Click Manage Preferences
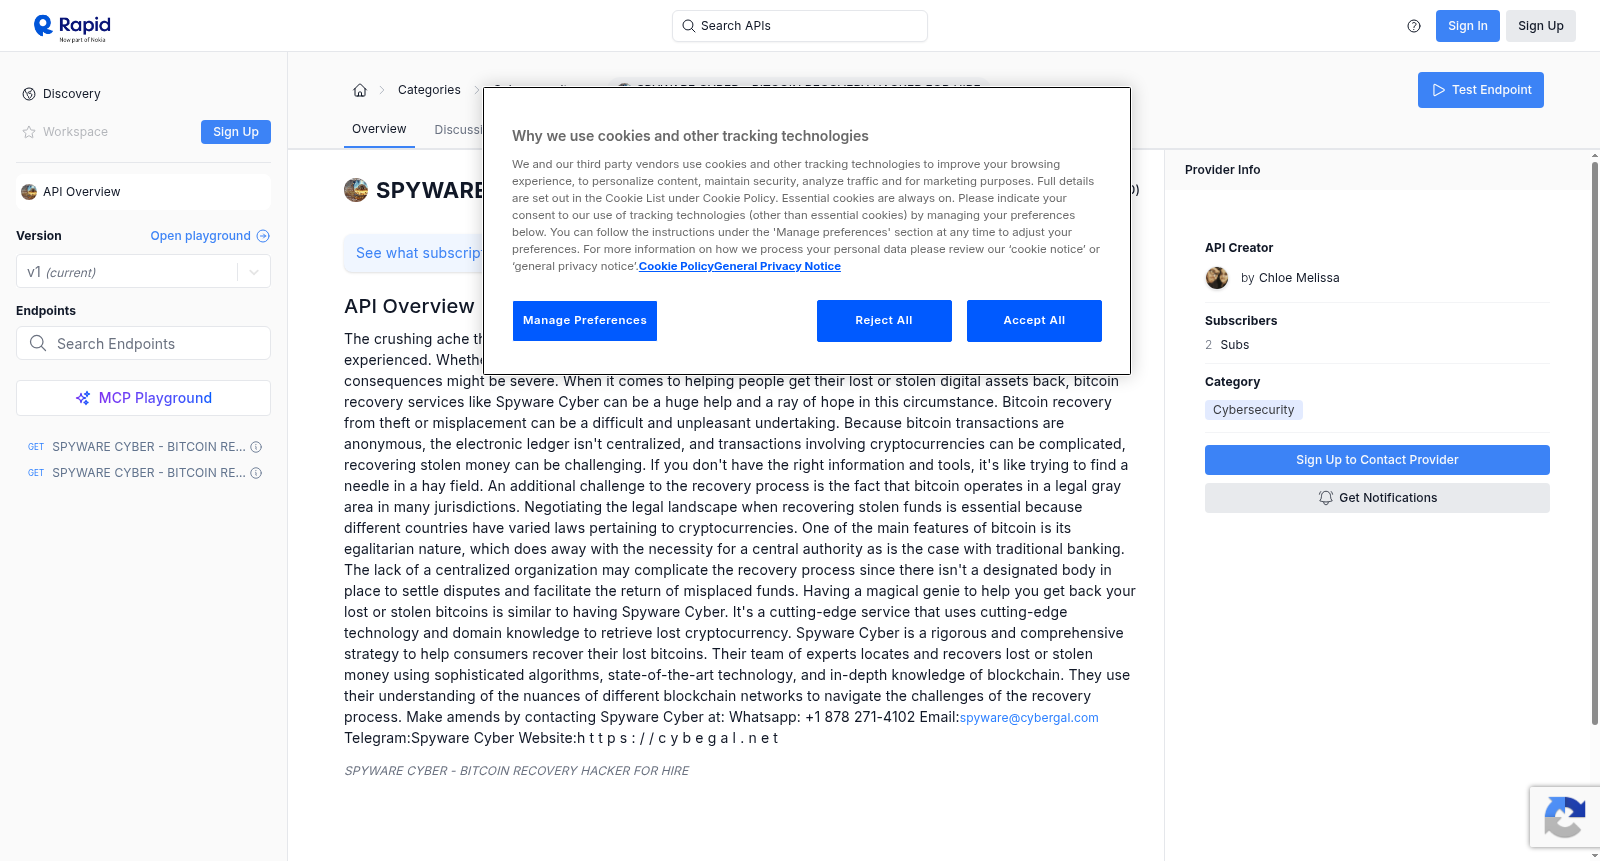Viewport: 1600px width, 861px height. coord(585,321)
